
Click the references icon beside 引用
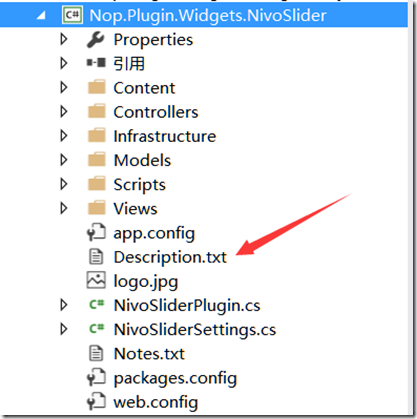click(x=96, y=63)
